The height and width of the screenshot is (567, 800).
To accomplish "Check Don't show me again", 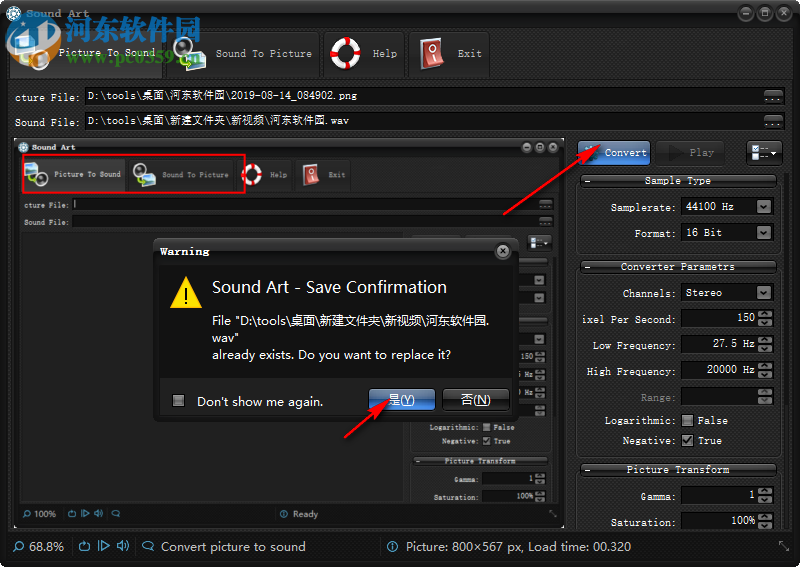I will point(179,401).
